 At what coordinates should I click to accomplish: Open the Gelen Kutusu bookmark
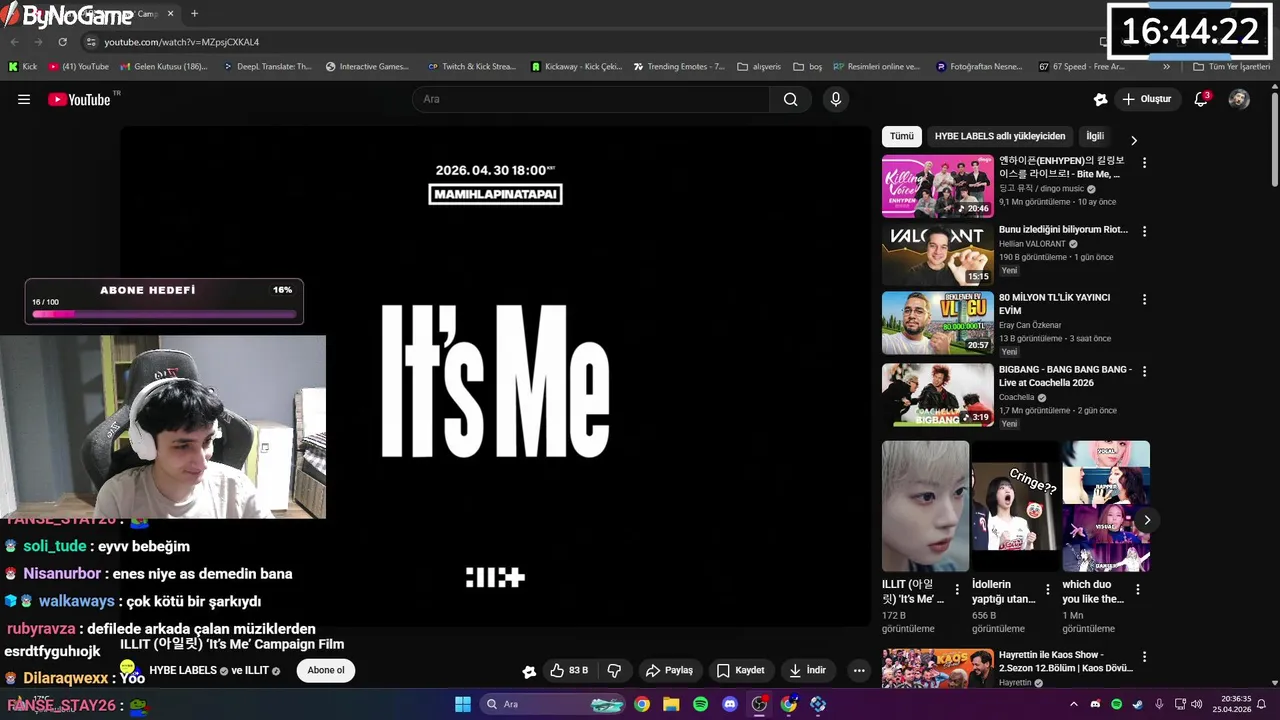point(163,67)
